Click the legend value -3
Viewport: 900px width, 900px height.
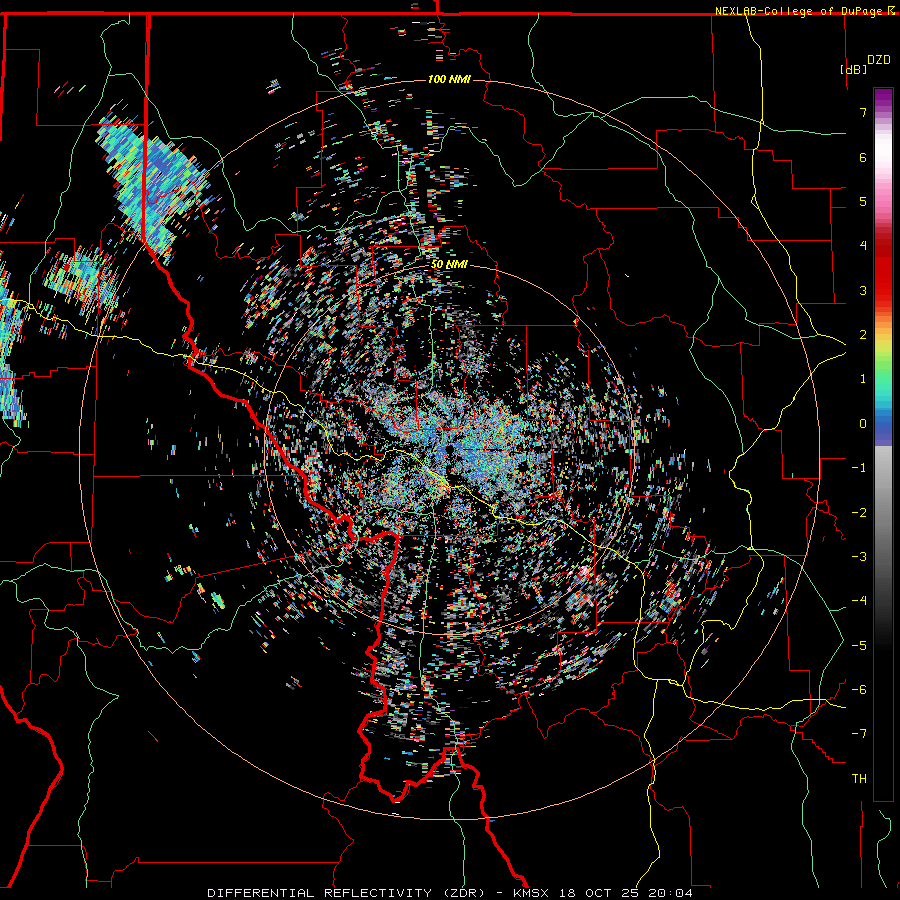point(859,557)
